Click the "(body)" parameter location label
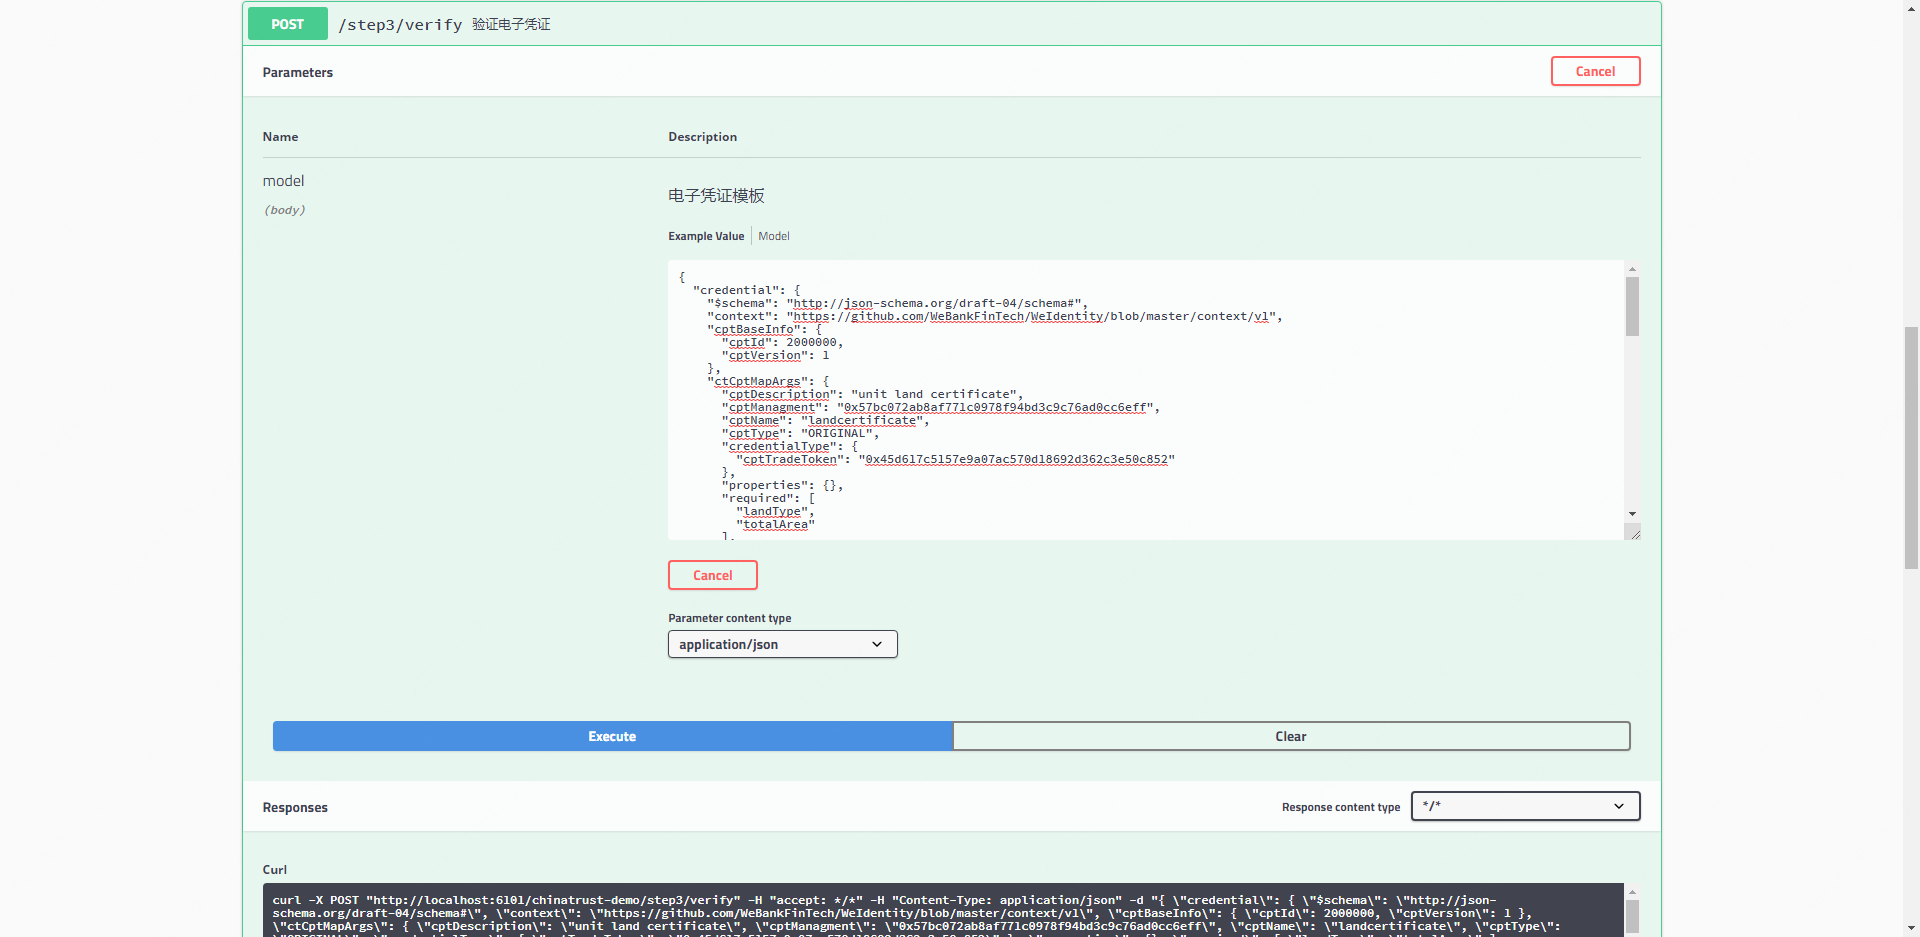 pyautogui.click(x=284, y=210)
